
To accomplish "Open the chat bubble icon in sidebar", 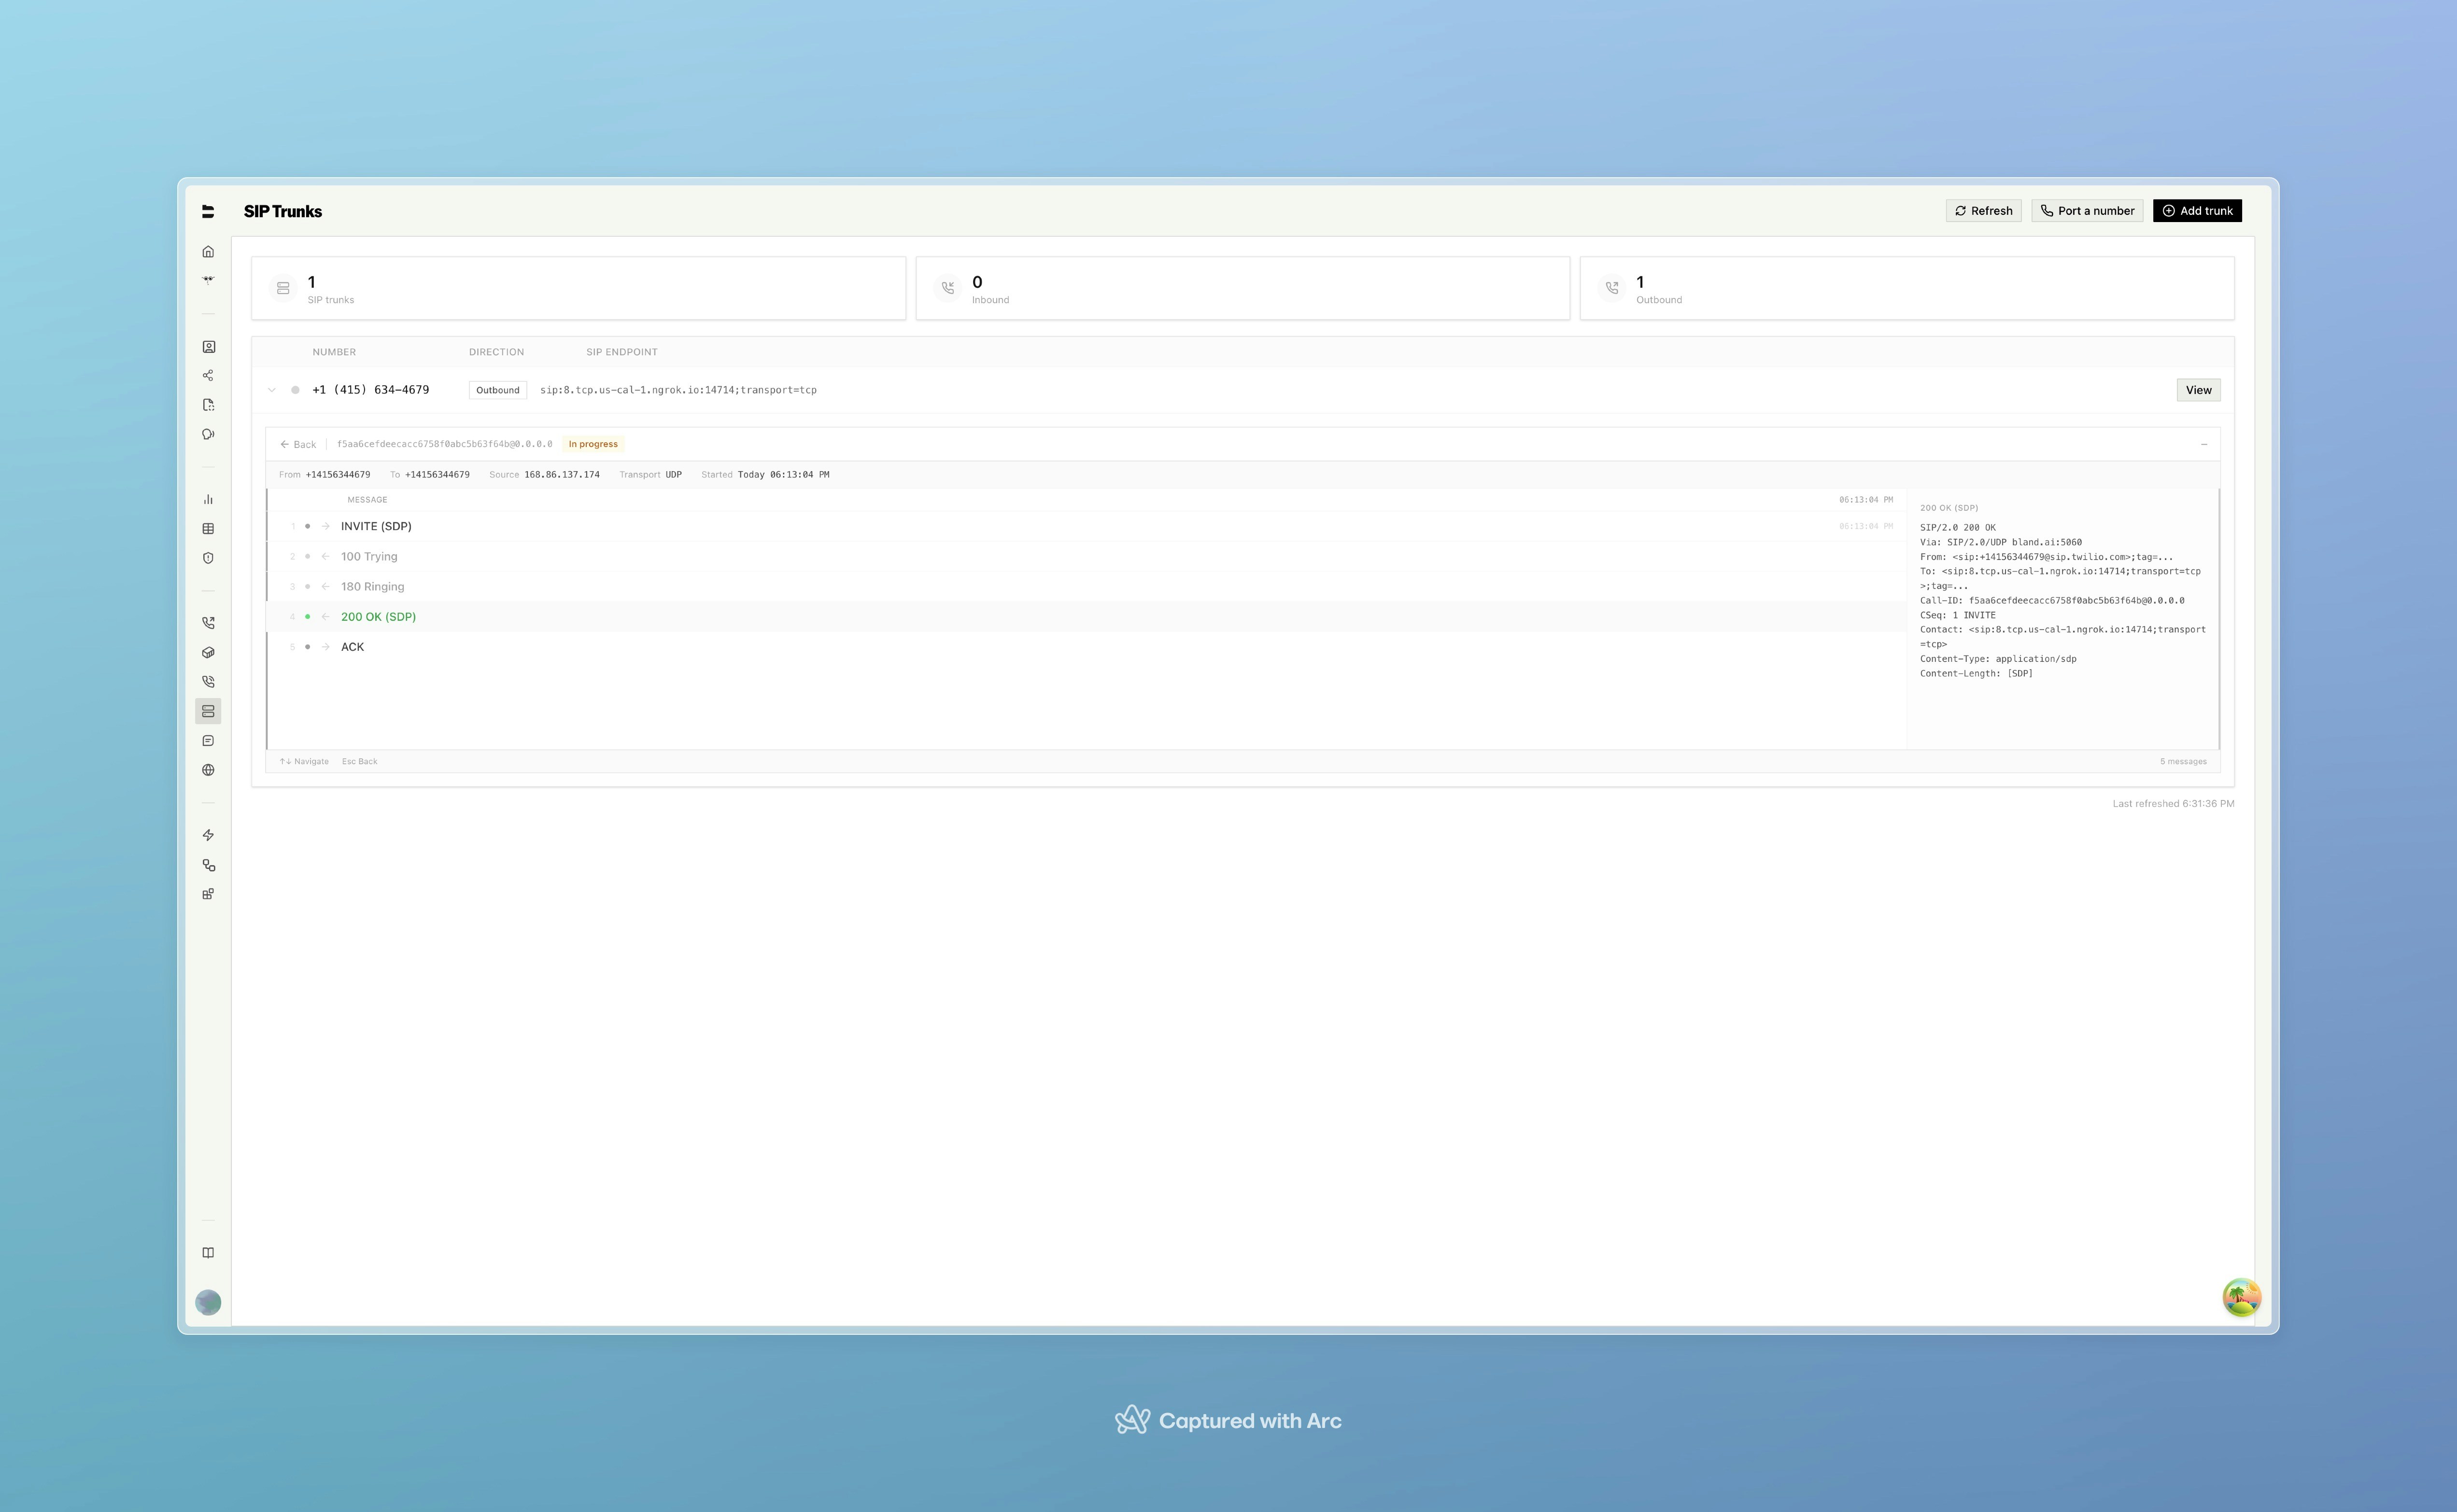I will coord(208,740).
